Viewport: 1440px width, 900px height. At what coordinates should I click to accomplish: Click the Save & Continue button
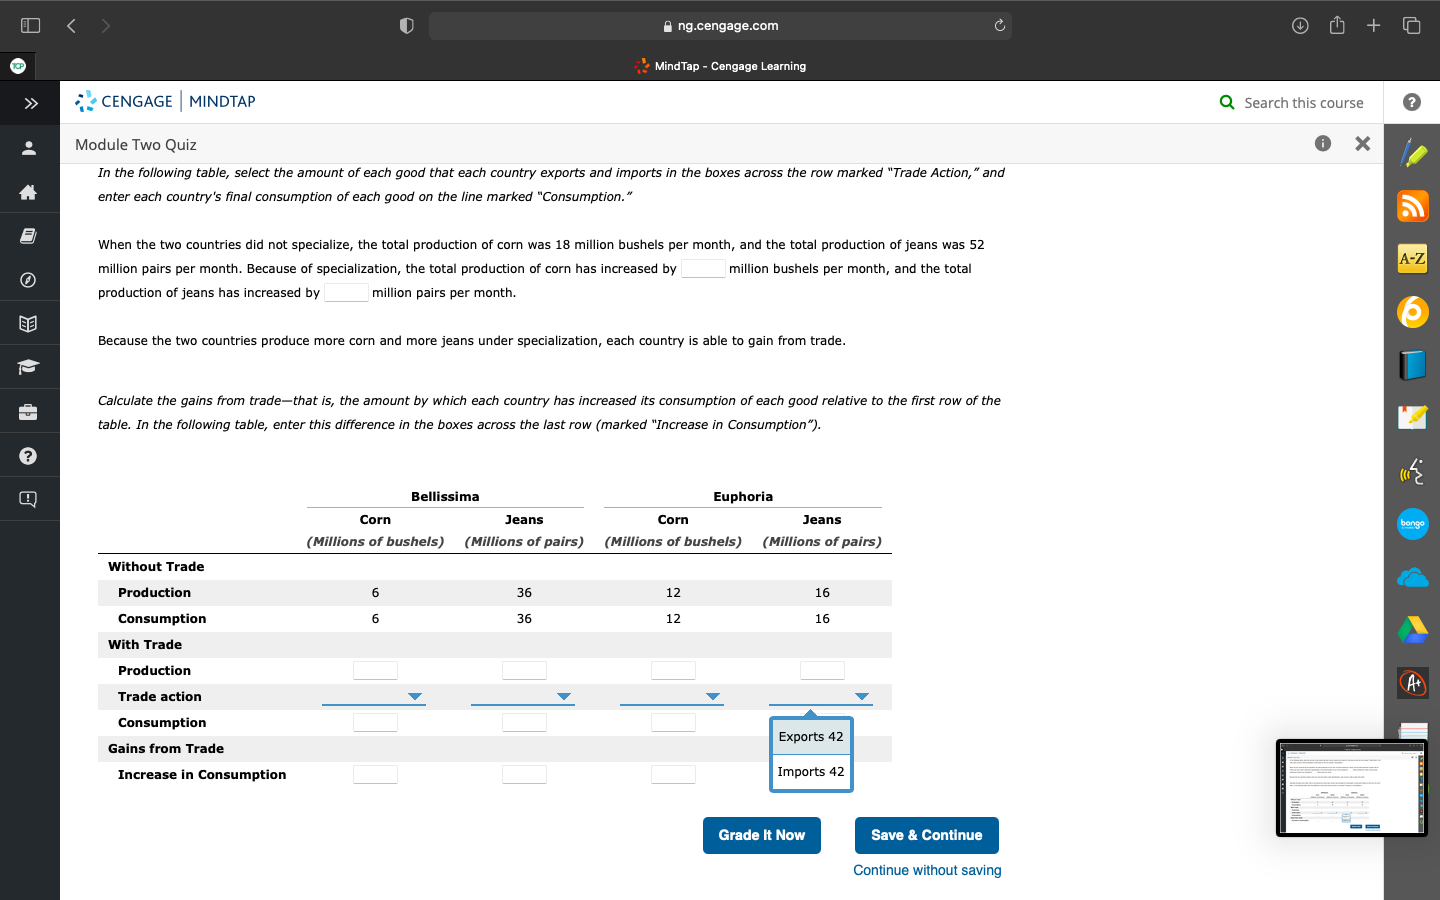coord(927,835)
